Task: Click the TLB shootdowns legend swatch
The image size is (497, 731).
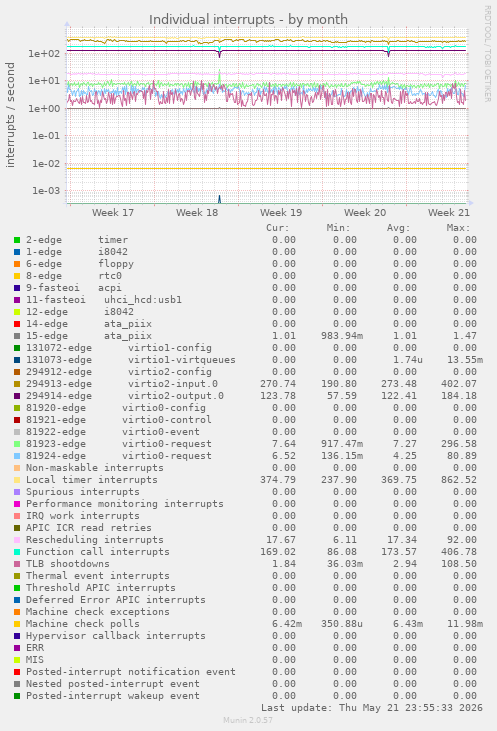Action: 17,564
